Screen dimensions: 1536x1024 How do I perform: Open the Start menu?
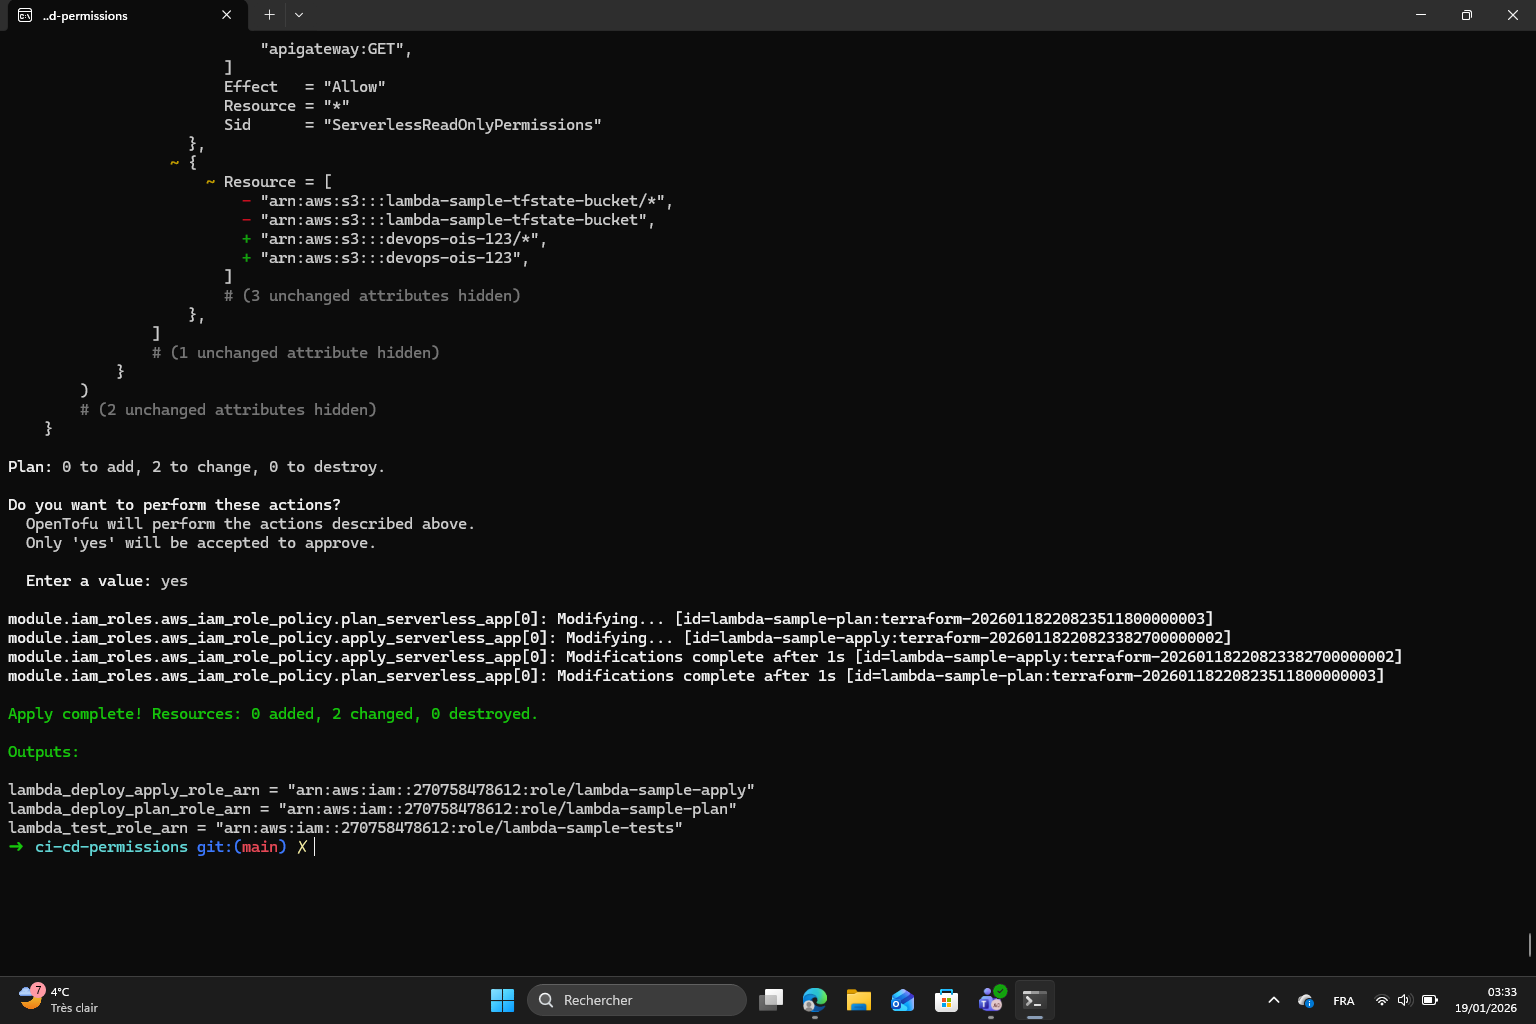(x=502, y=999)
